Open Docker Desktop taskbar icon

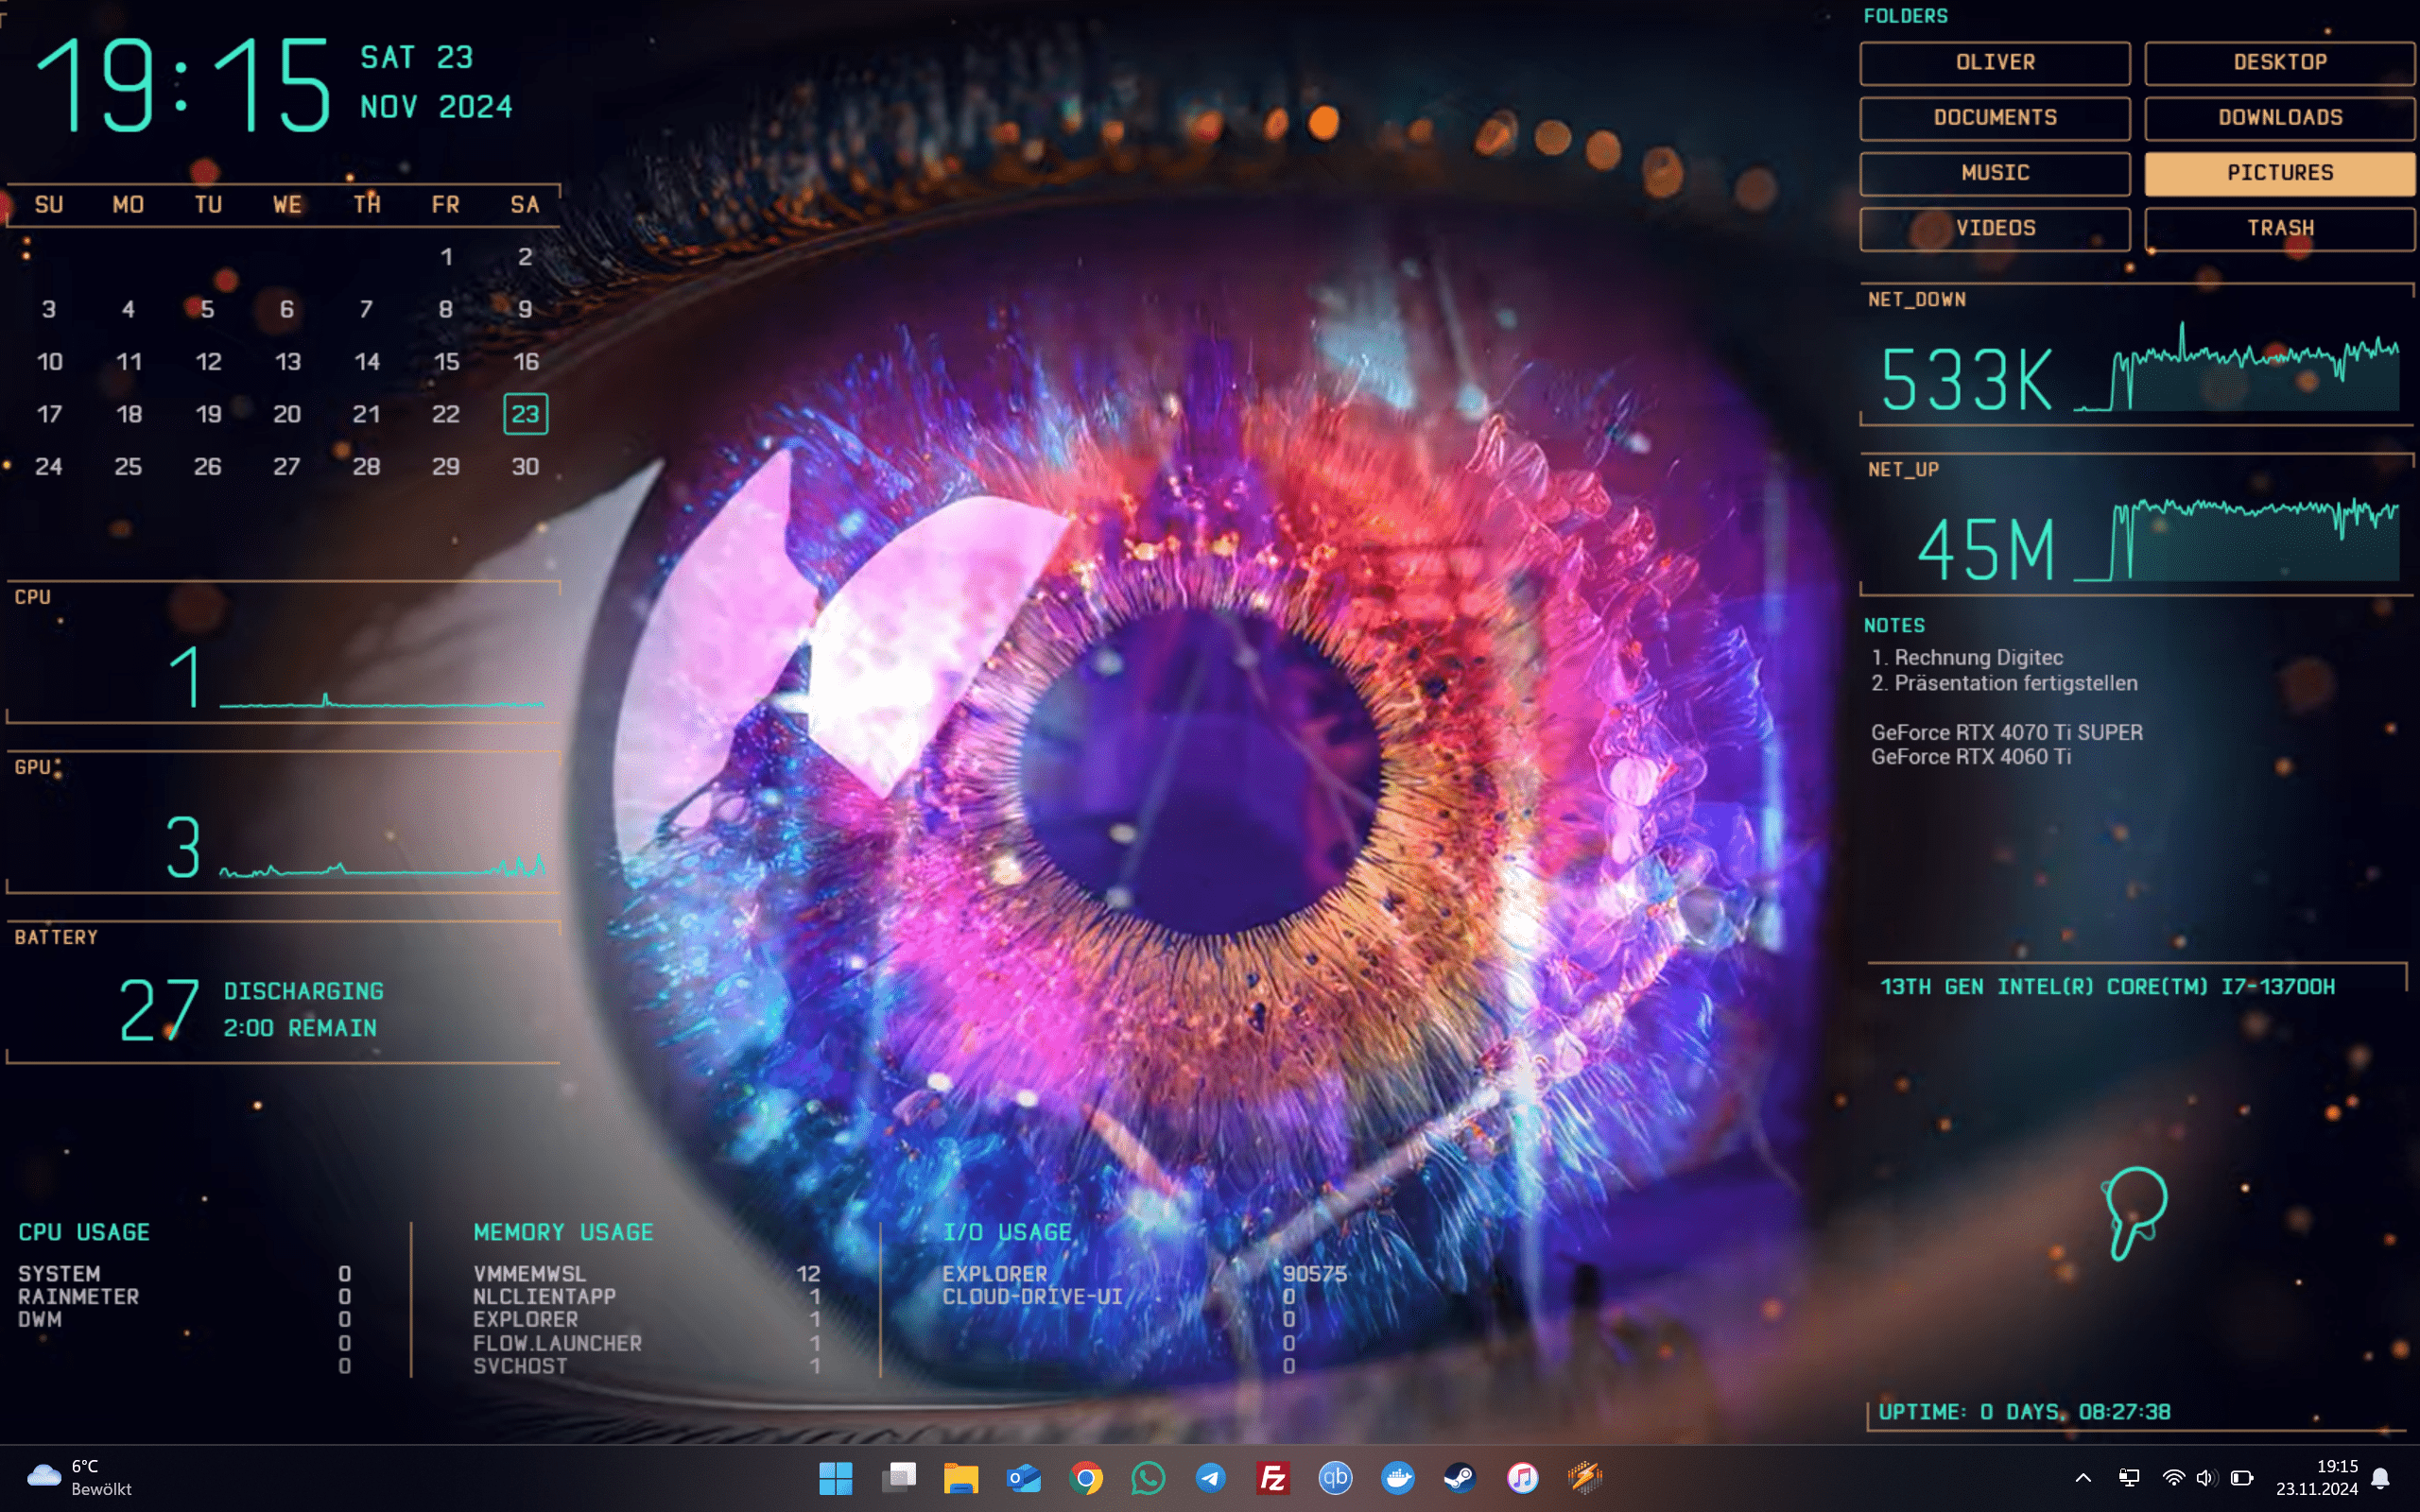click(x=1397, y=1478)
